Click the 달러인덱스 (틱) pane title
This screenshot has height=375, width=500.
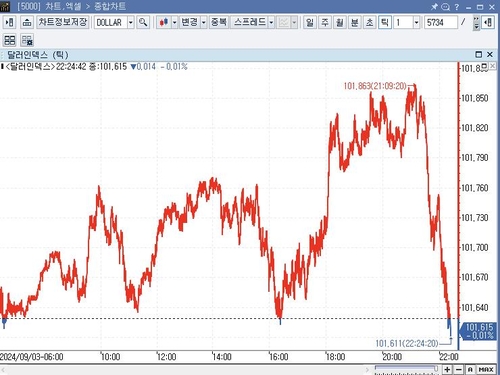point(38,55)
